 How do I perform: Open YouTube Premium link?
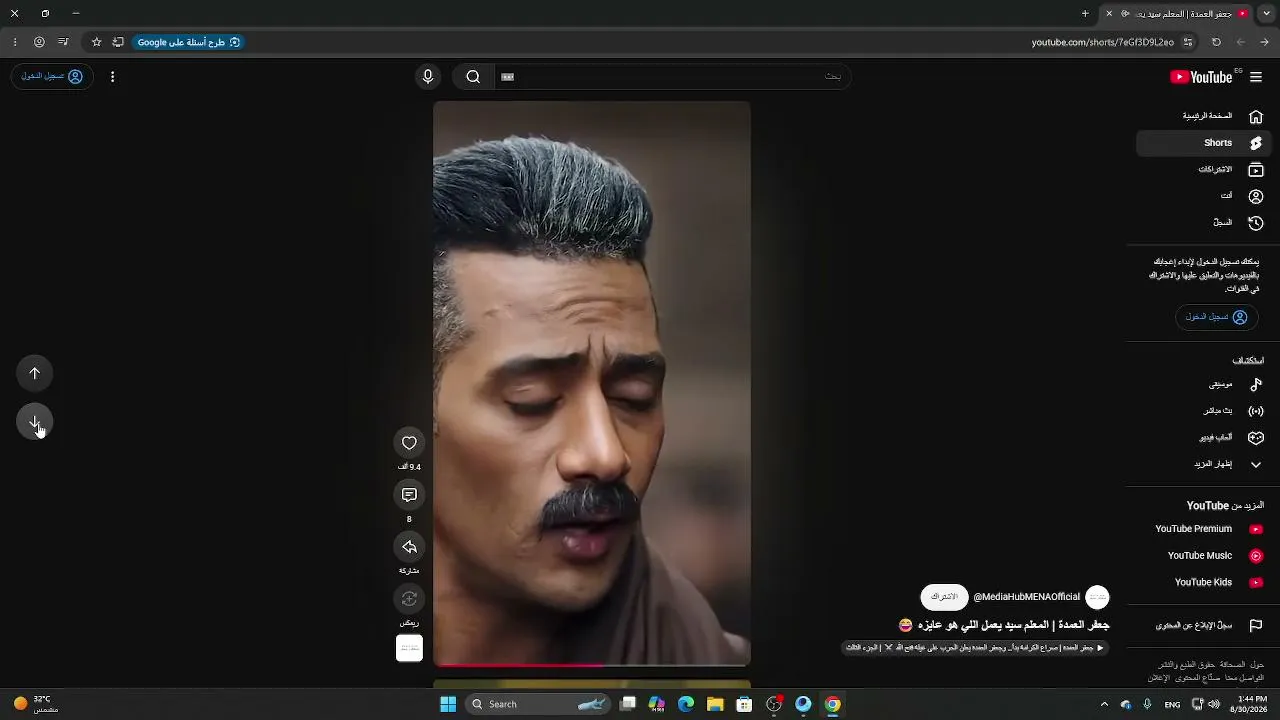1204,529
